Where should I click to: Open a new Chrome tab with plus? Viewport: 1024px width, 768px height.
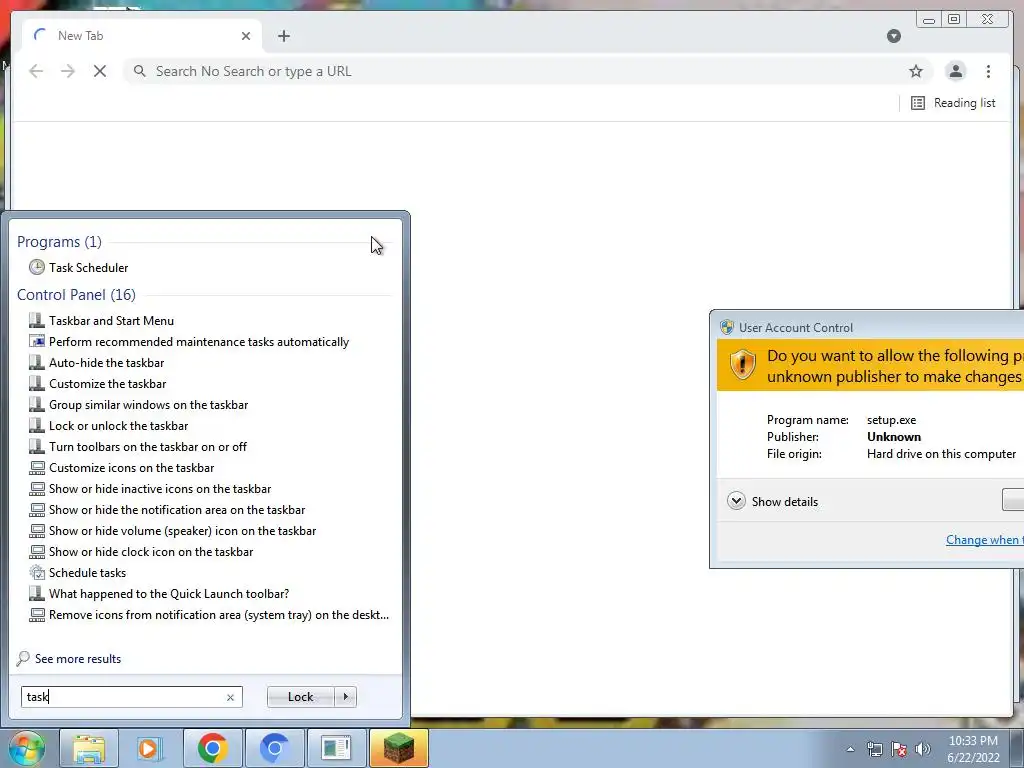click(x=283, y=36)
